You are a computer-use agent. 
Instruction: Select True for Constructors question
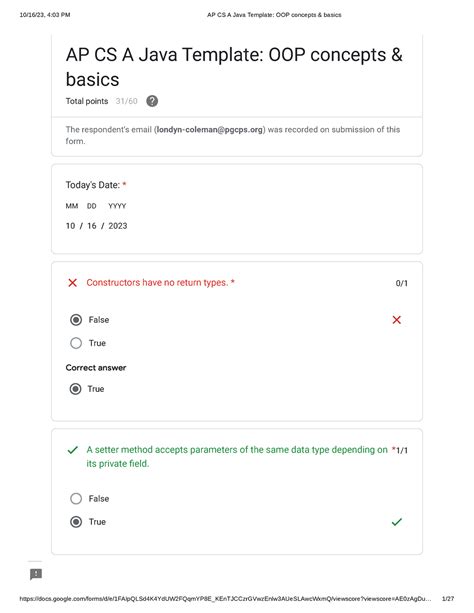coord(76,343)
